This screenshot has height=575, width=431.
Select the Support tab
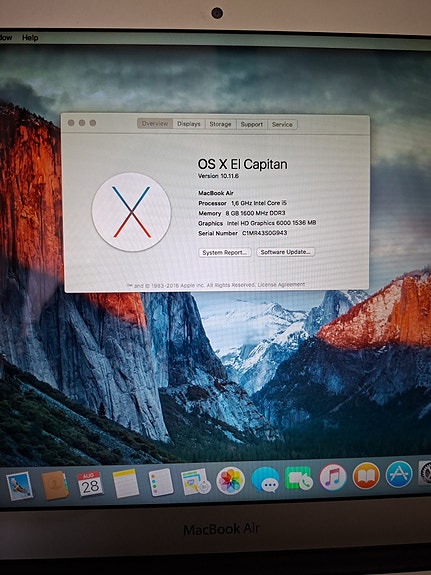[x=252, y=124]
